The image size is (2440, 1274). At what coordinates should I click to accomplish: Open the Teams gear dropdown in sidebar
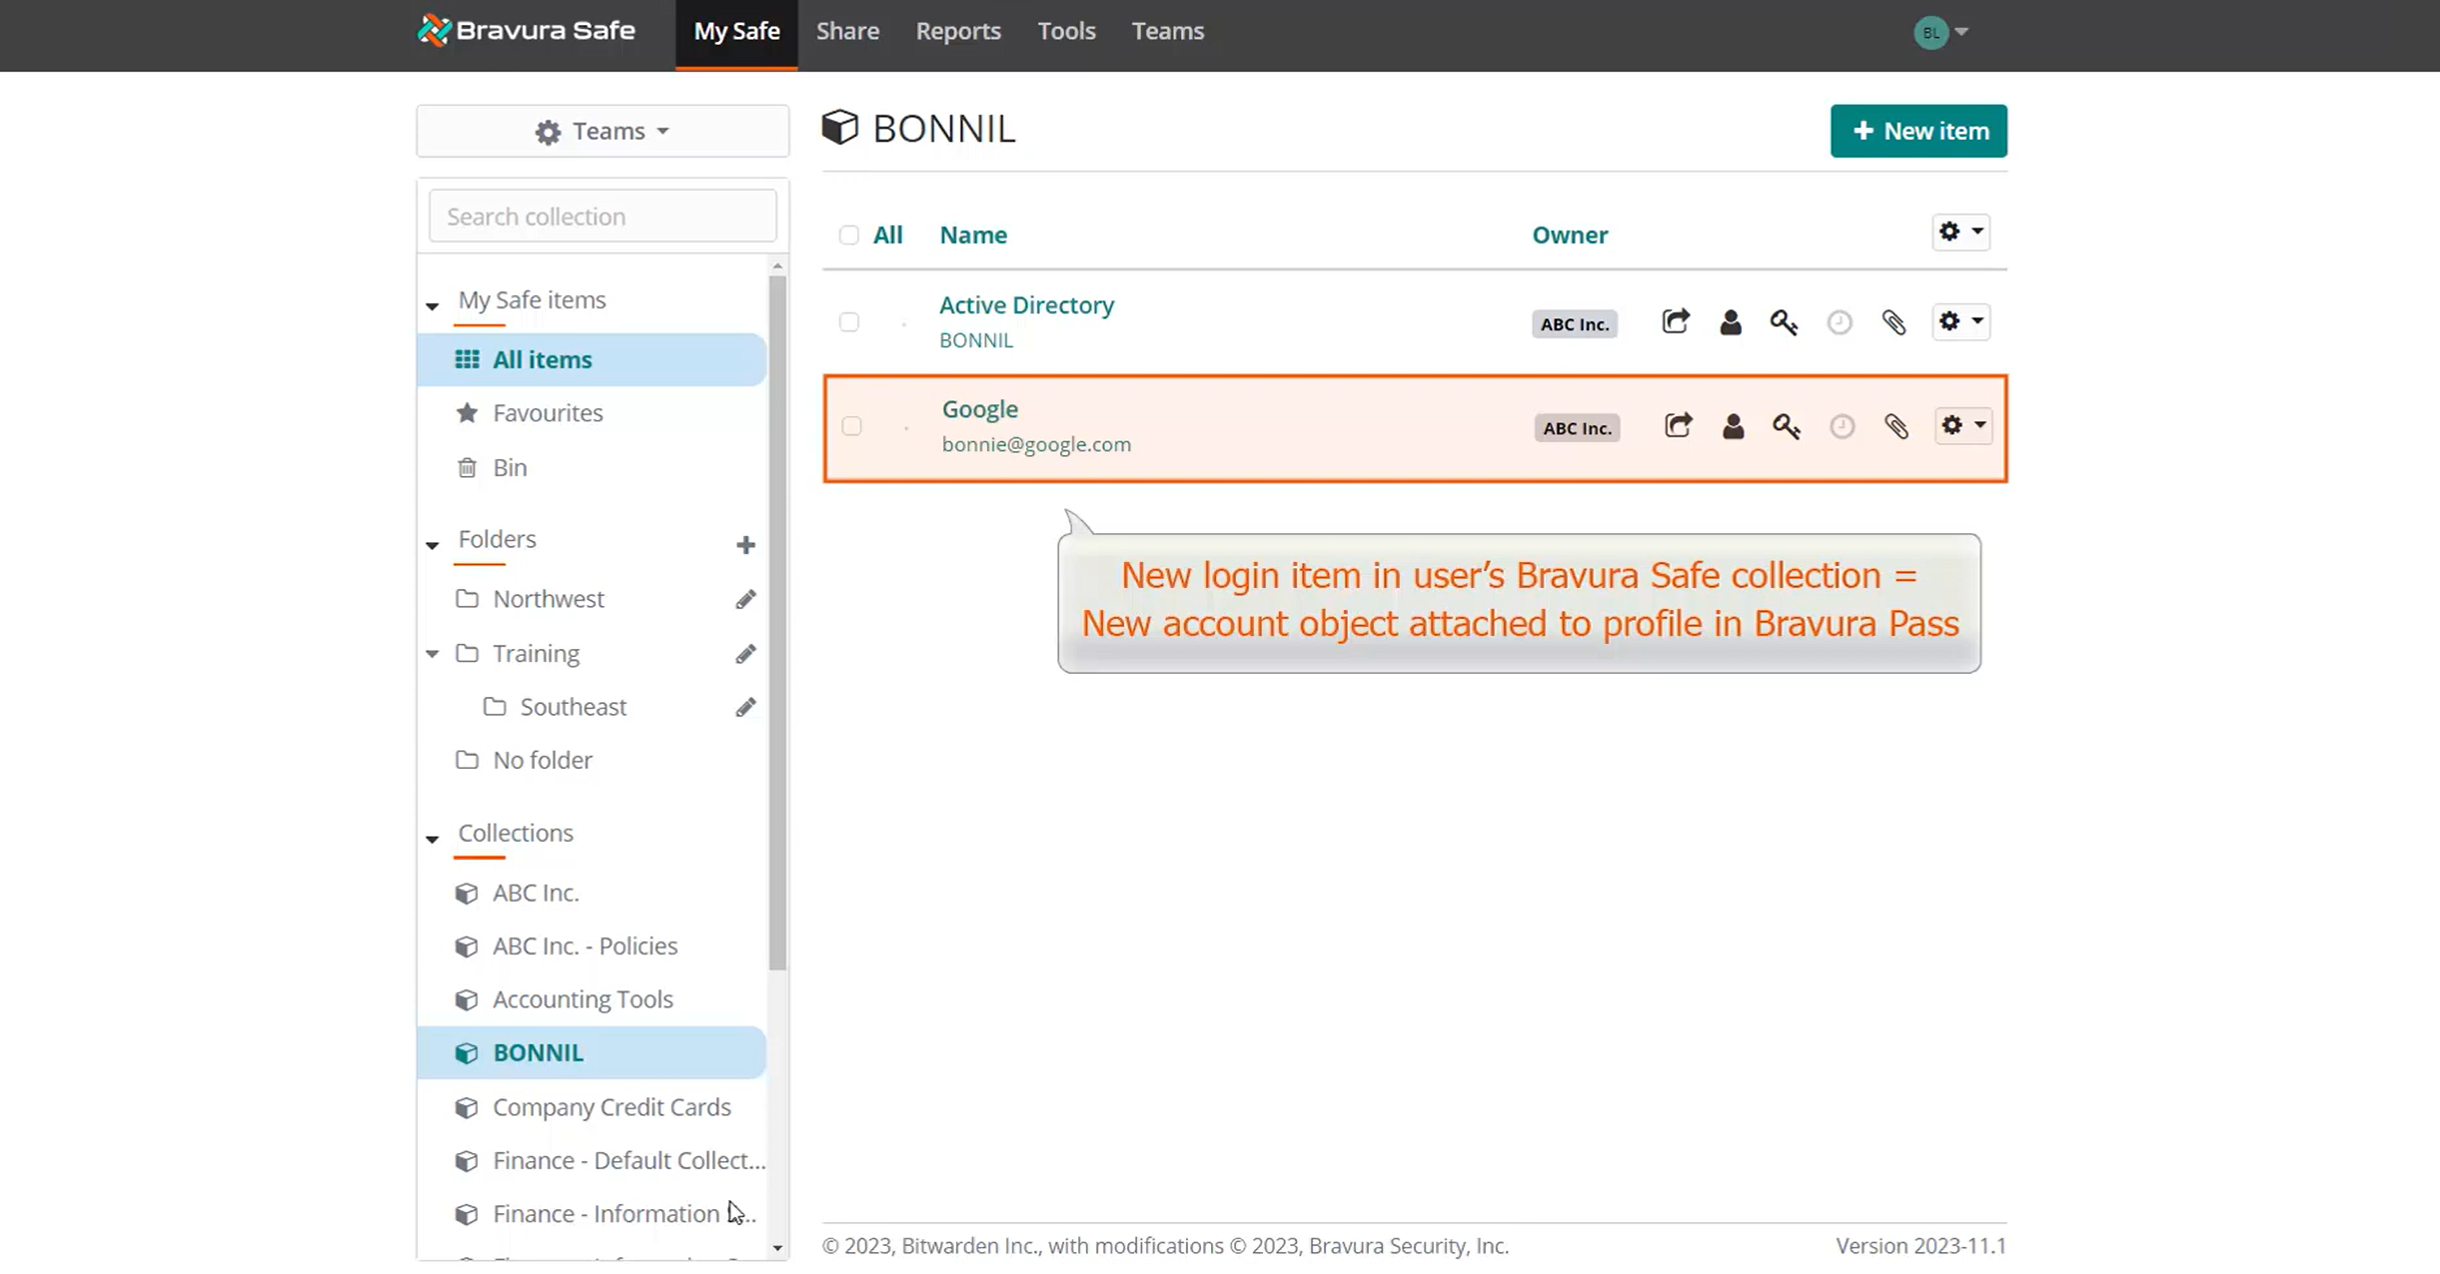[x=602, y=131]
